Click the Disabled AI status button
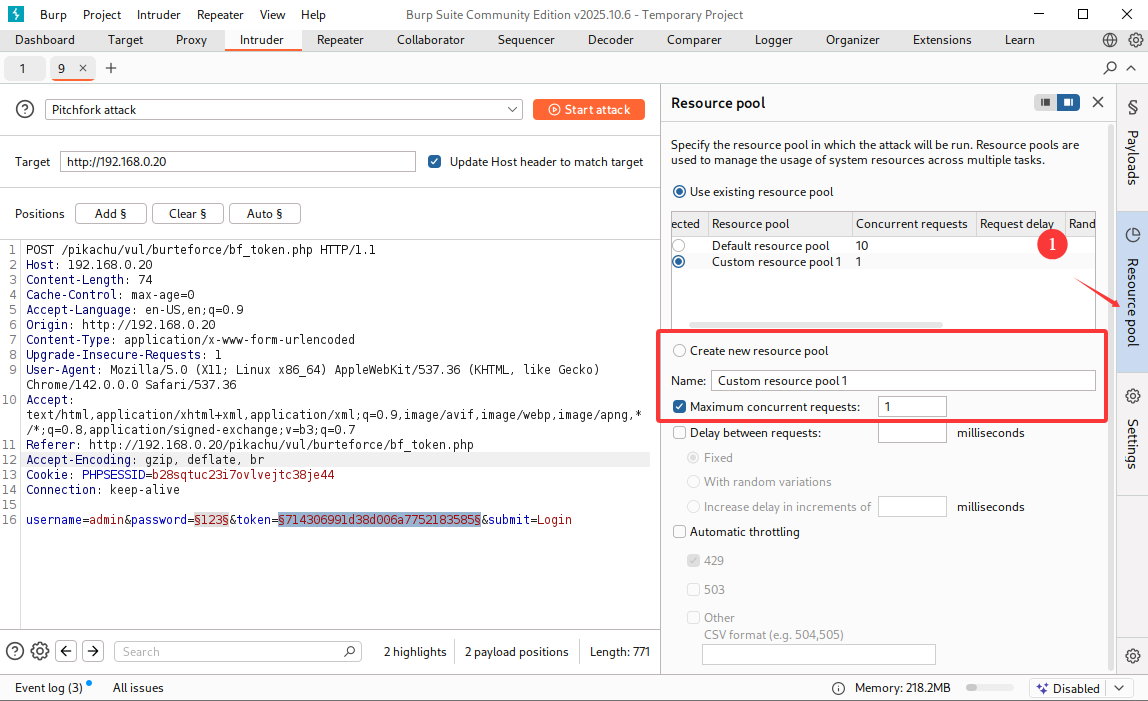Image resolution: width=1148 pixels, height=701 pixels. tap(1067, 689)
